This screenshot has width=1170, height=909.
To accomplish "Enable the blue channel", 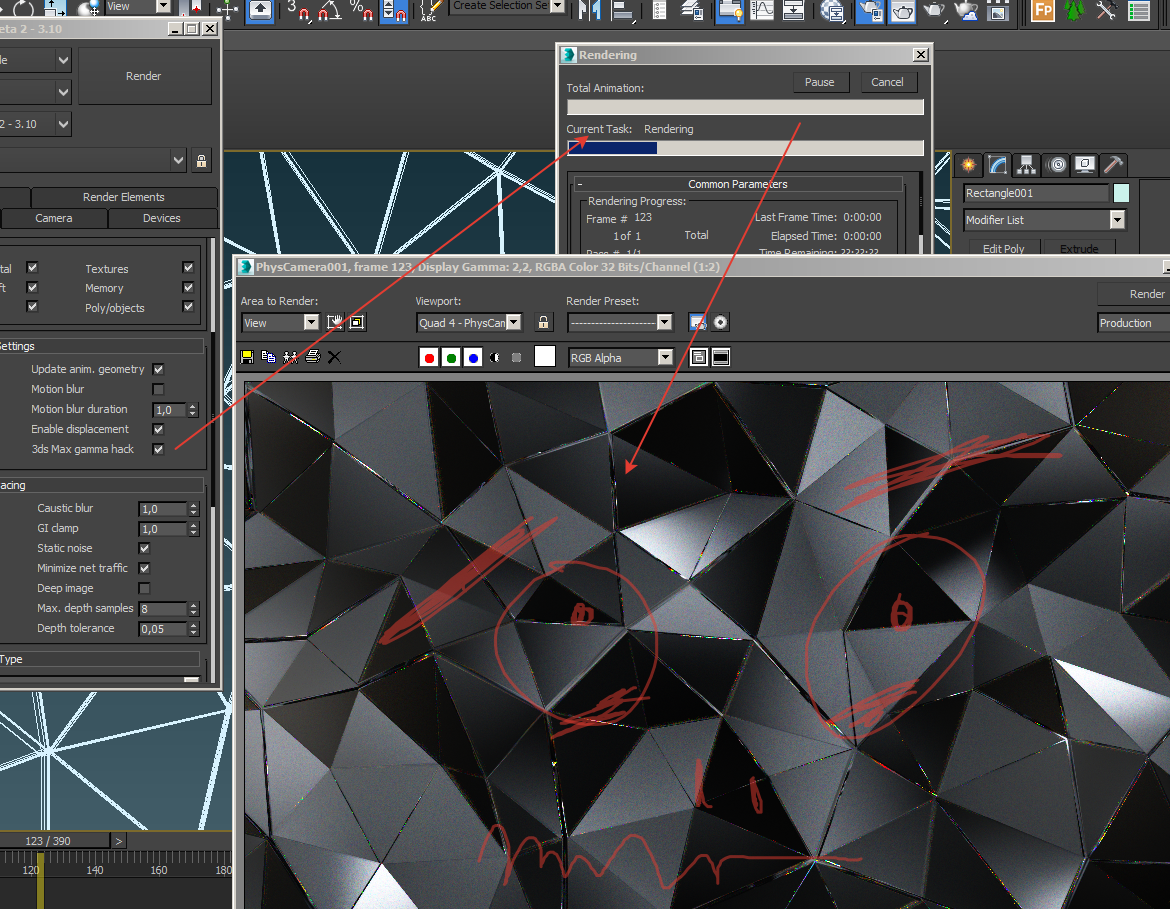I will tap(473, 358).
